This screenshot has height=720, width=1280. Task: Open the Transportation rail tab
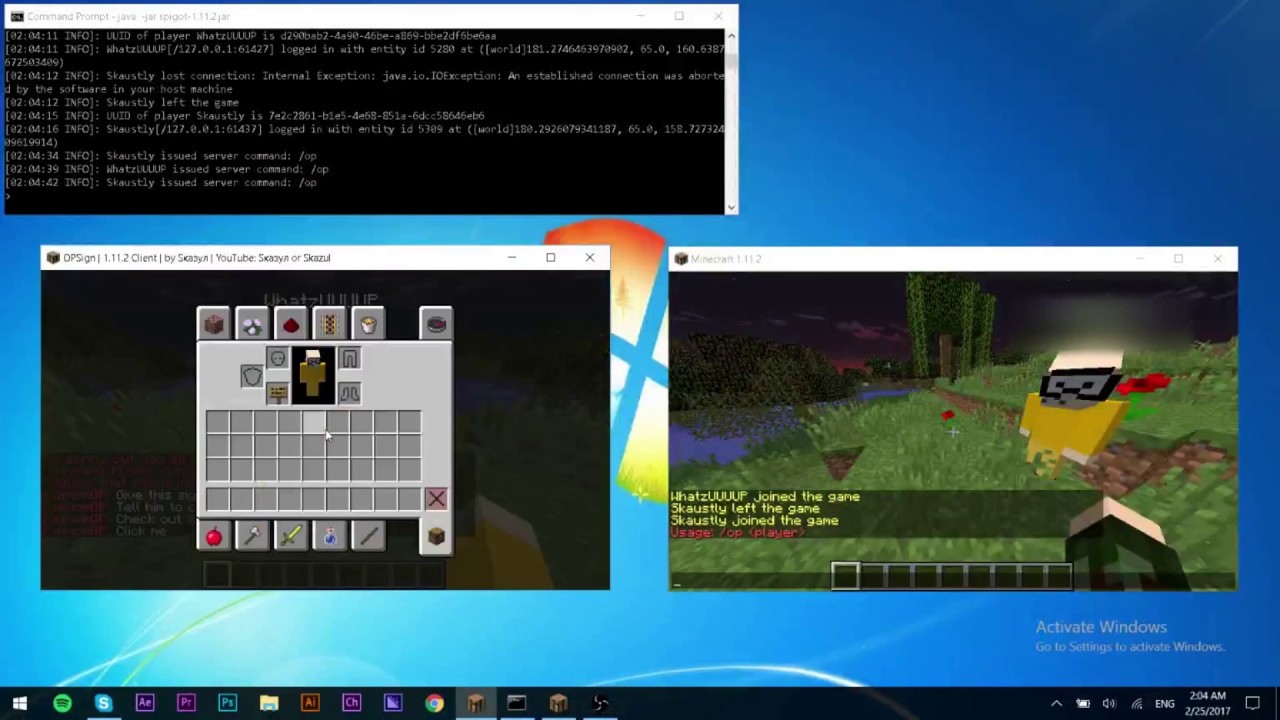coord(329,323)
